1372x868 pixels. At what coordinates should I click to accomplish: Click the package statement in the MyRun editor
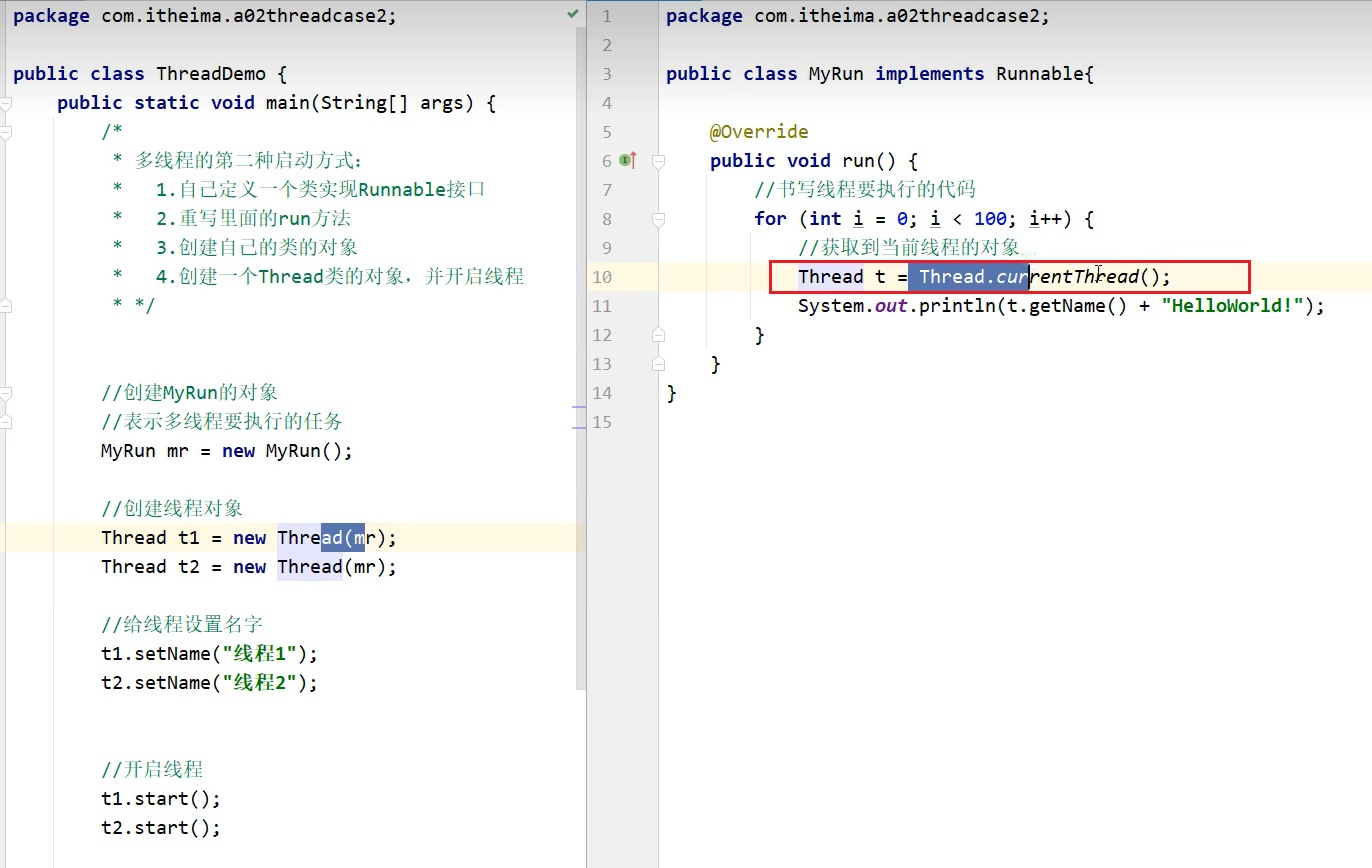(x=858, y=16)
